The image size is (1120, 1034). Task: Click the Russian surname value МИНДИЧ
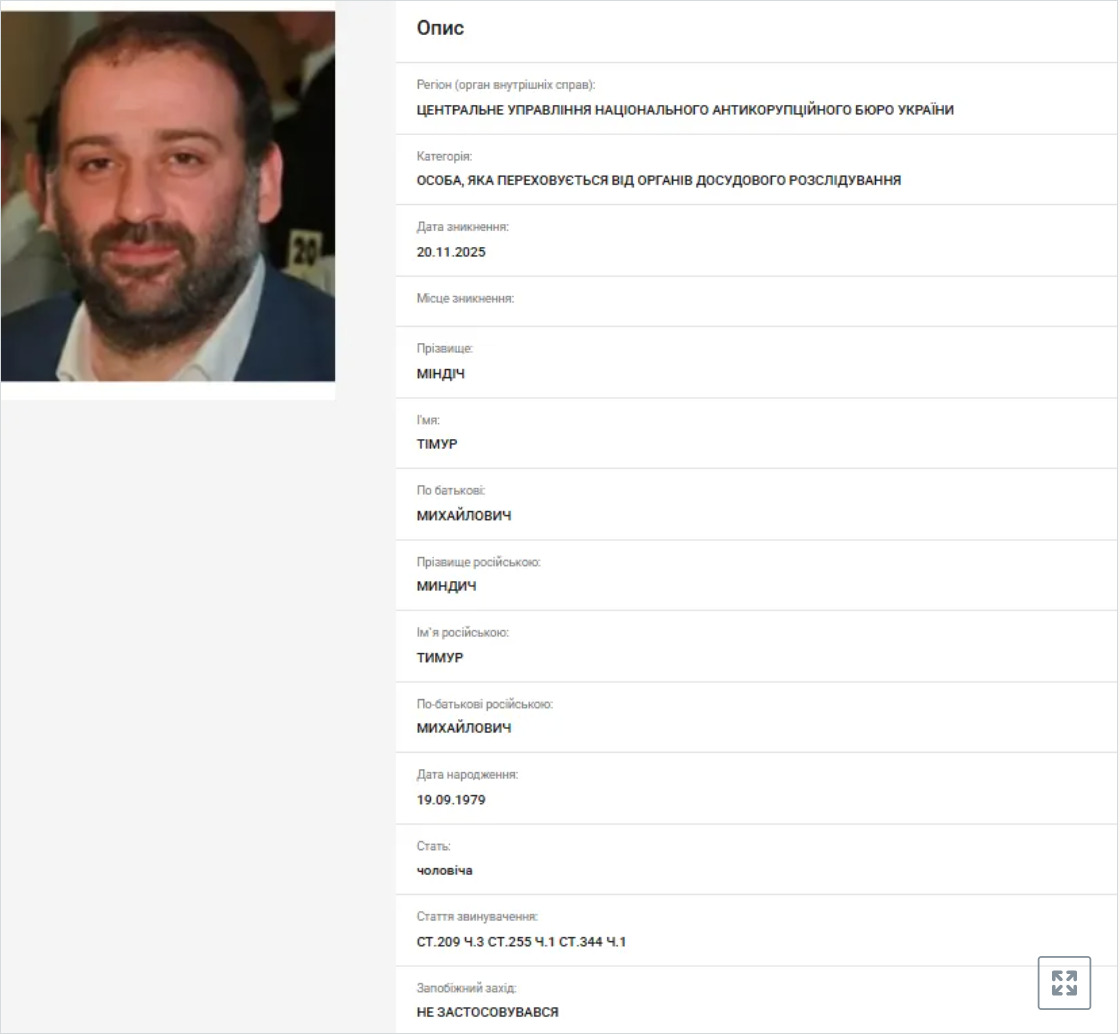tap(446, 586)
